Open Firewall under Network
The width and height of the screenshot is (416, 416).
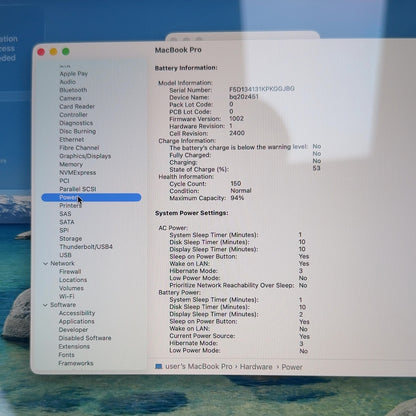coord(70,272)
